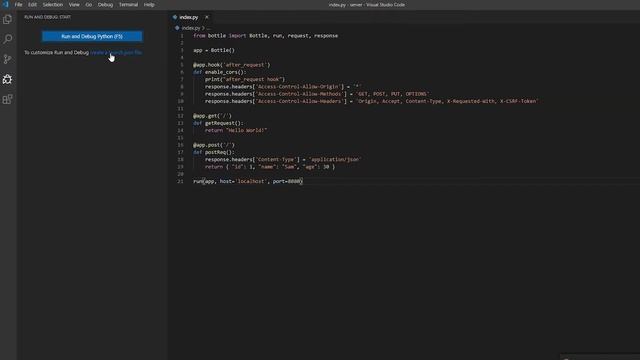Click the return "Hello World!" line
Screen dimensions: 640x360
[236, 131]
